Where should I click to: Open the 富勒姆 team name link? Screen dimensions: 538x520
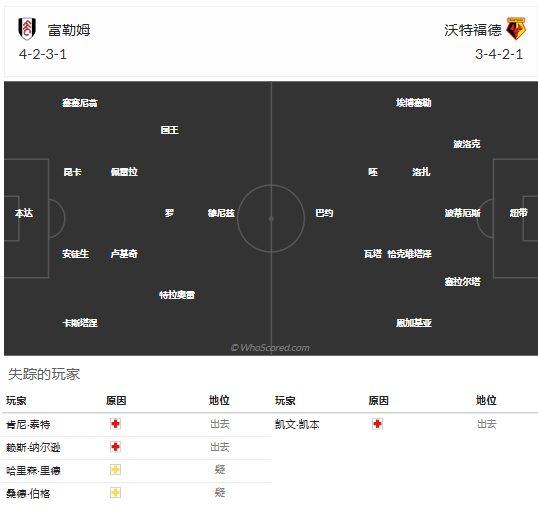click(x=69, y=30)
